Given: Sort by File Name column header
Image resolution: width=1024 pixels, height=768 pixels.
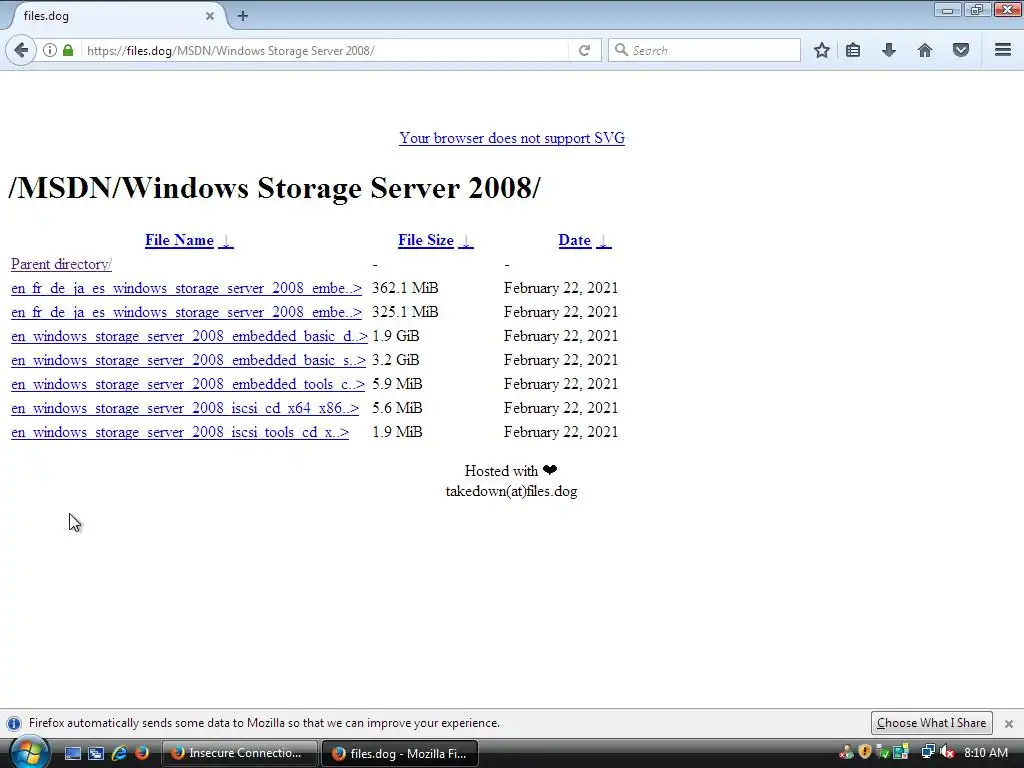Looking at the screenshot, I should 179,240.
